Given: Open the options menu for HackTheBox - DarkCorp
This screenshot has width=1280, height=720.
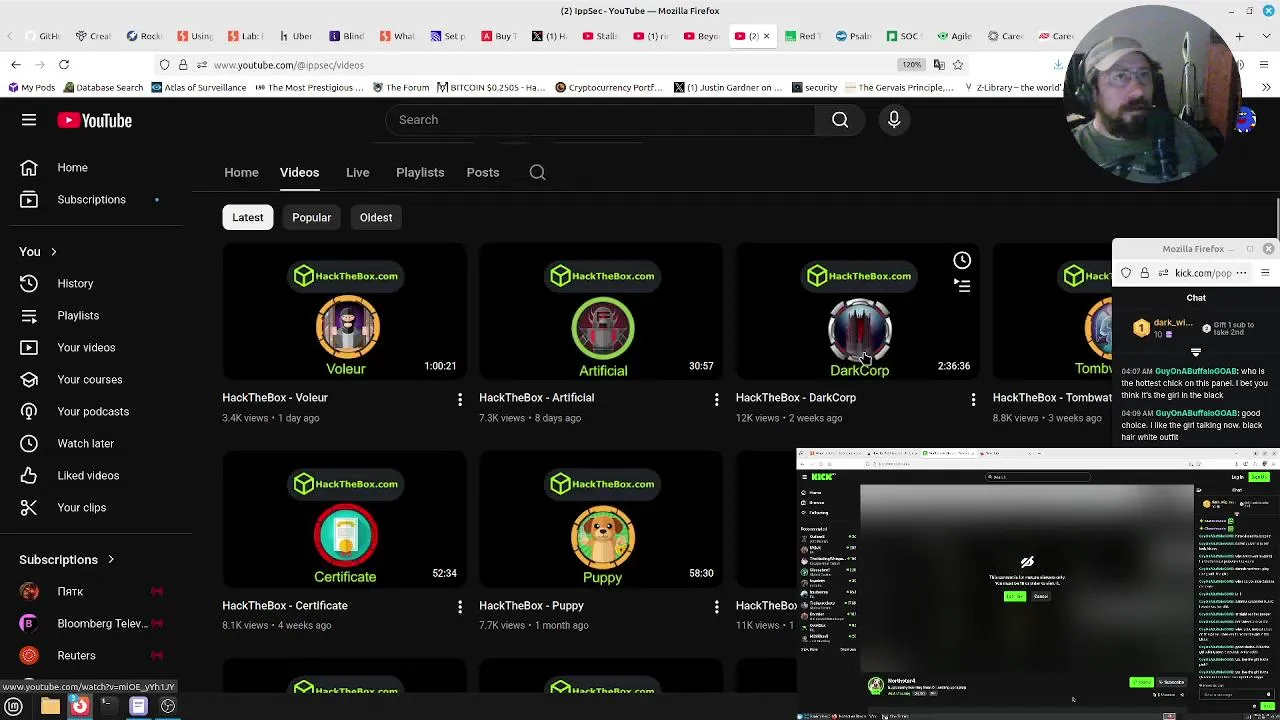Looking at the screenshot, I should tap(973, 400).
